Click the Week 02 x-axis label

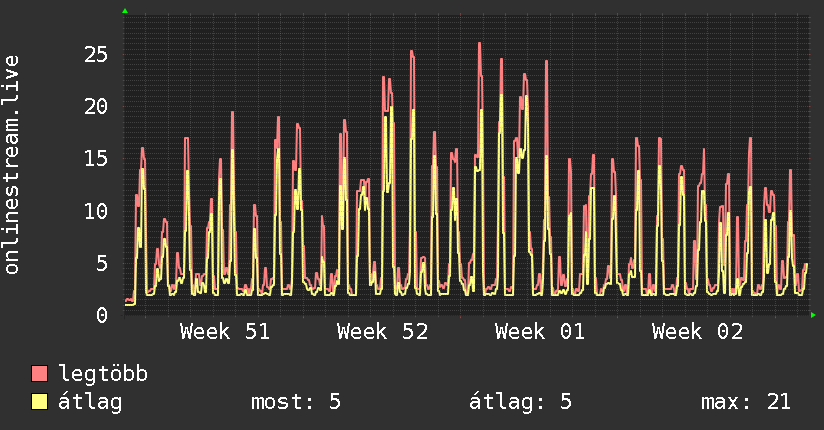tap(697, 332)
